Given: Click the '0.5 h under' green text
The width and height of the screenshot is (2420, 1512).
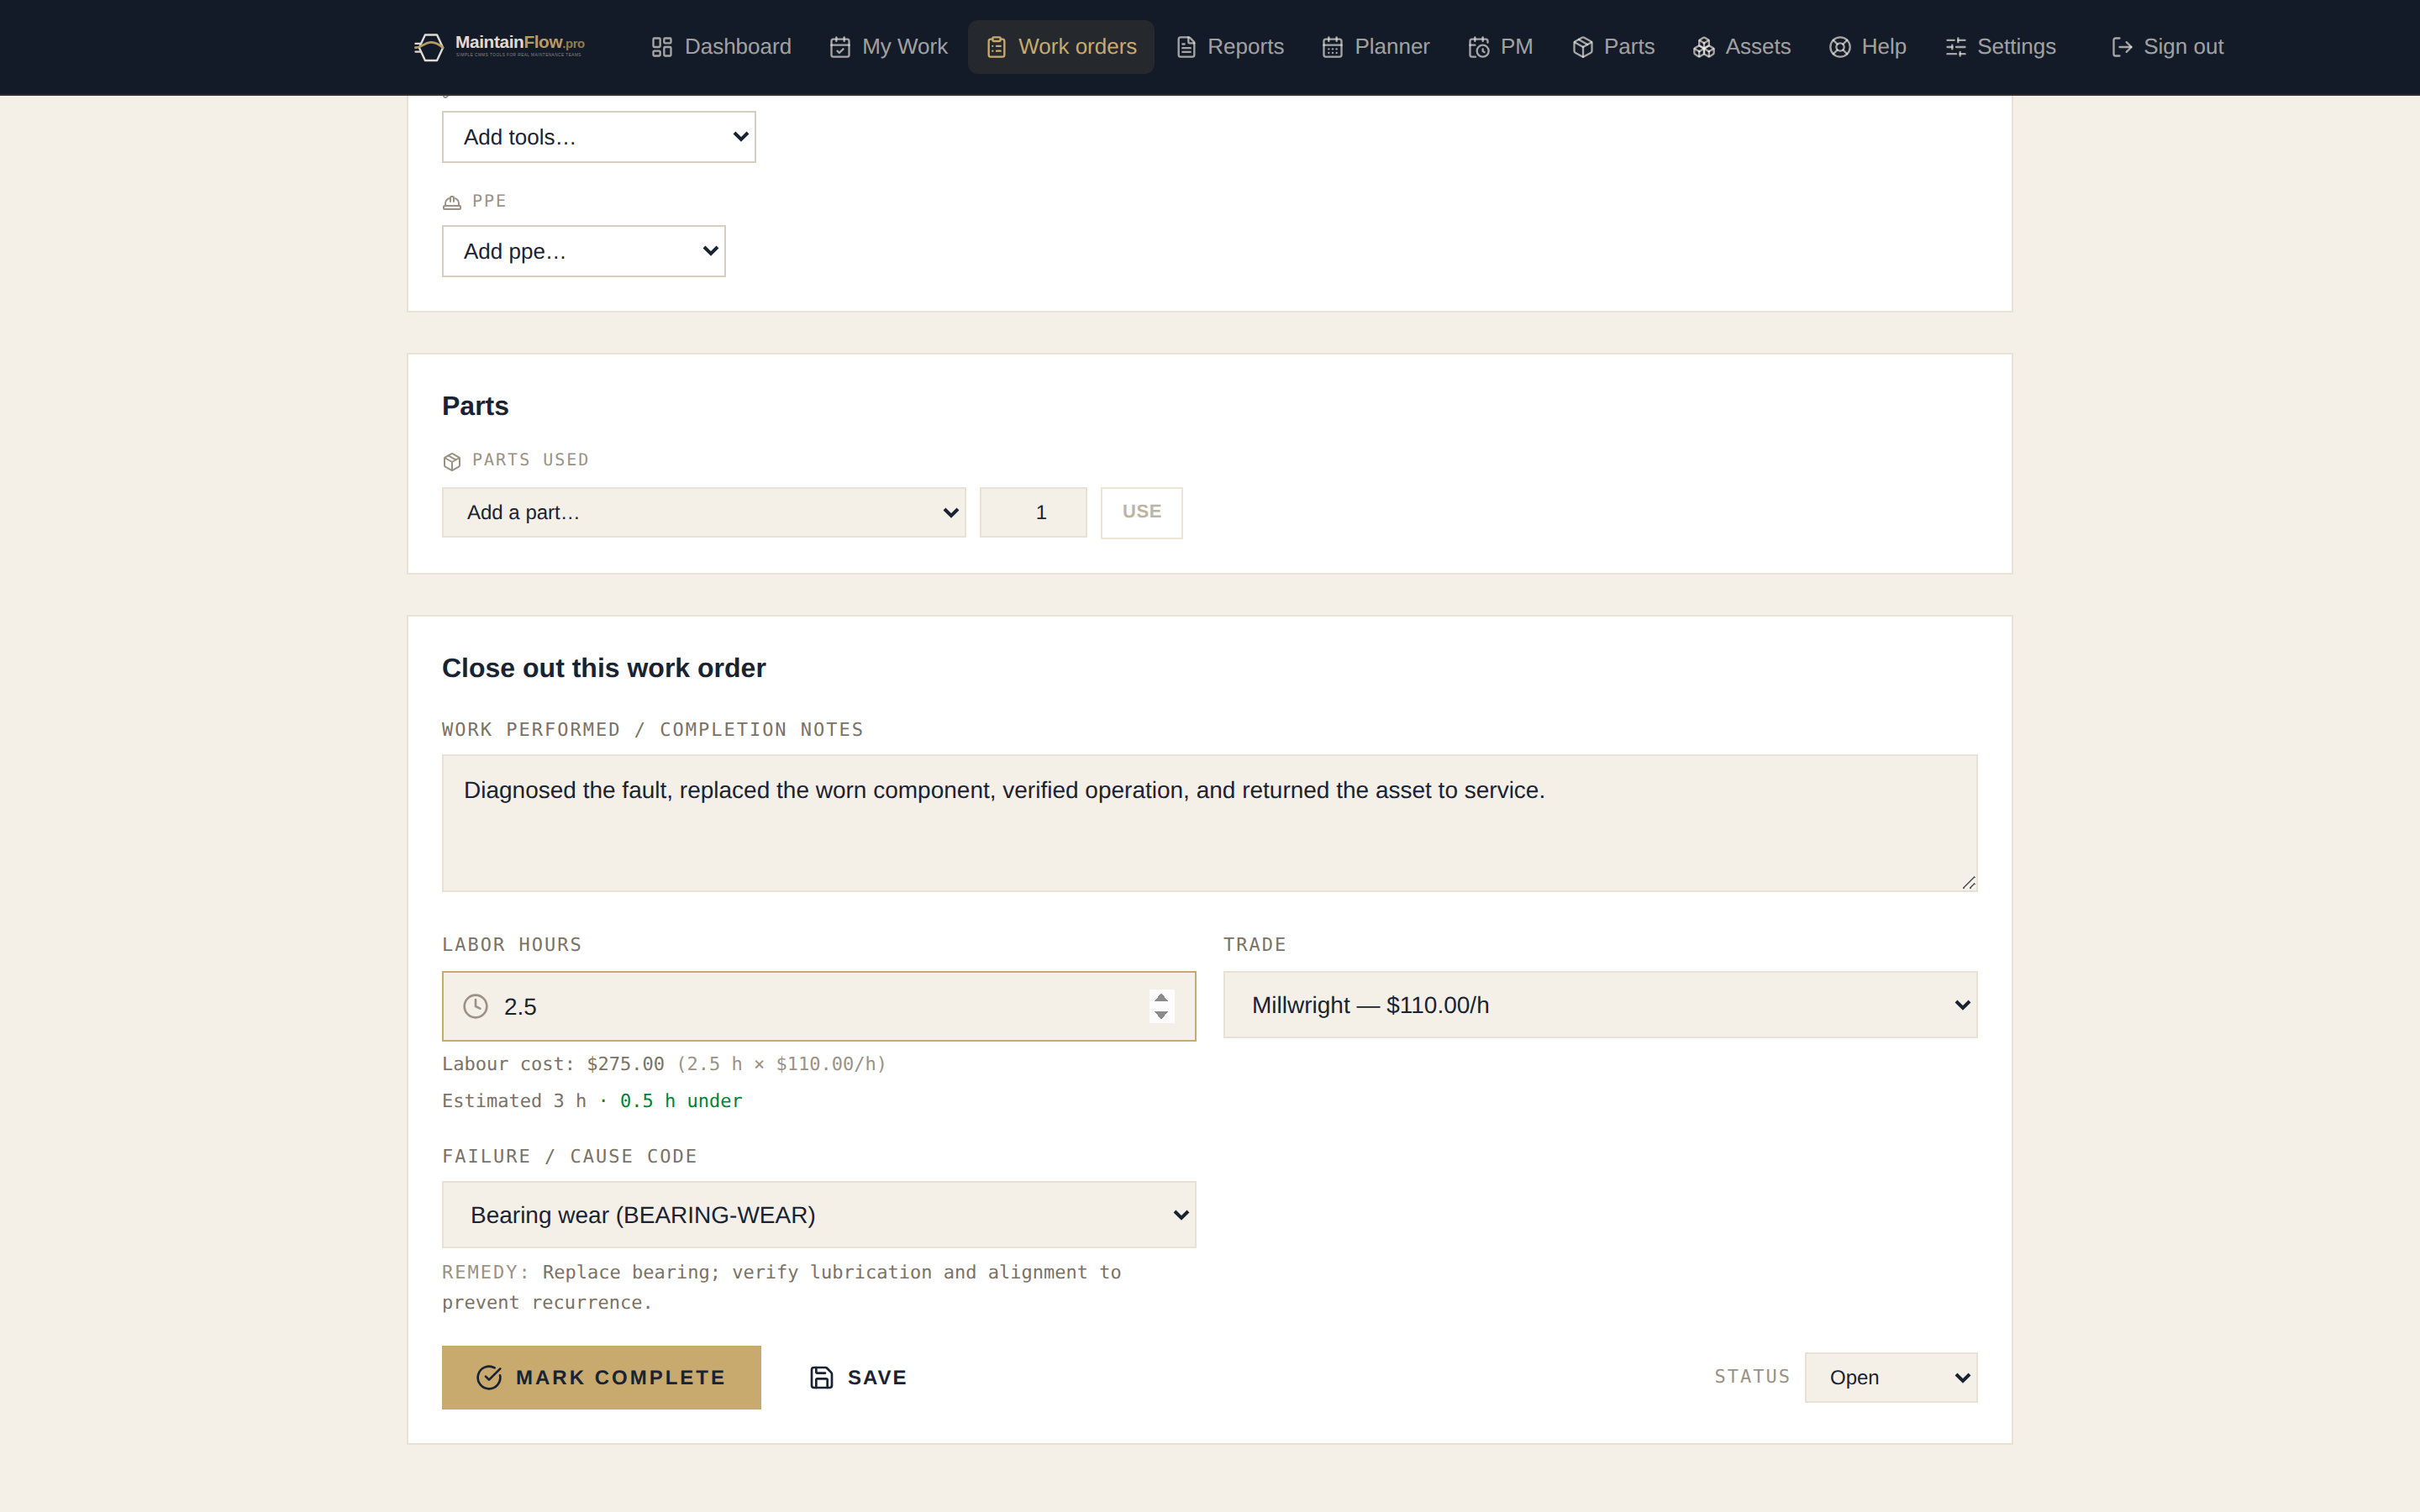Looking at the screenshot, I should coord(681,1101).
